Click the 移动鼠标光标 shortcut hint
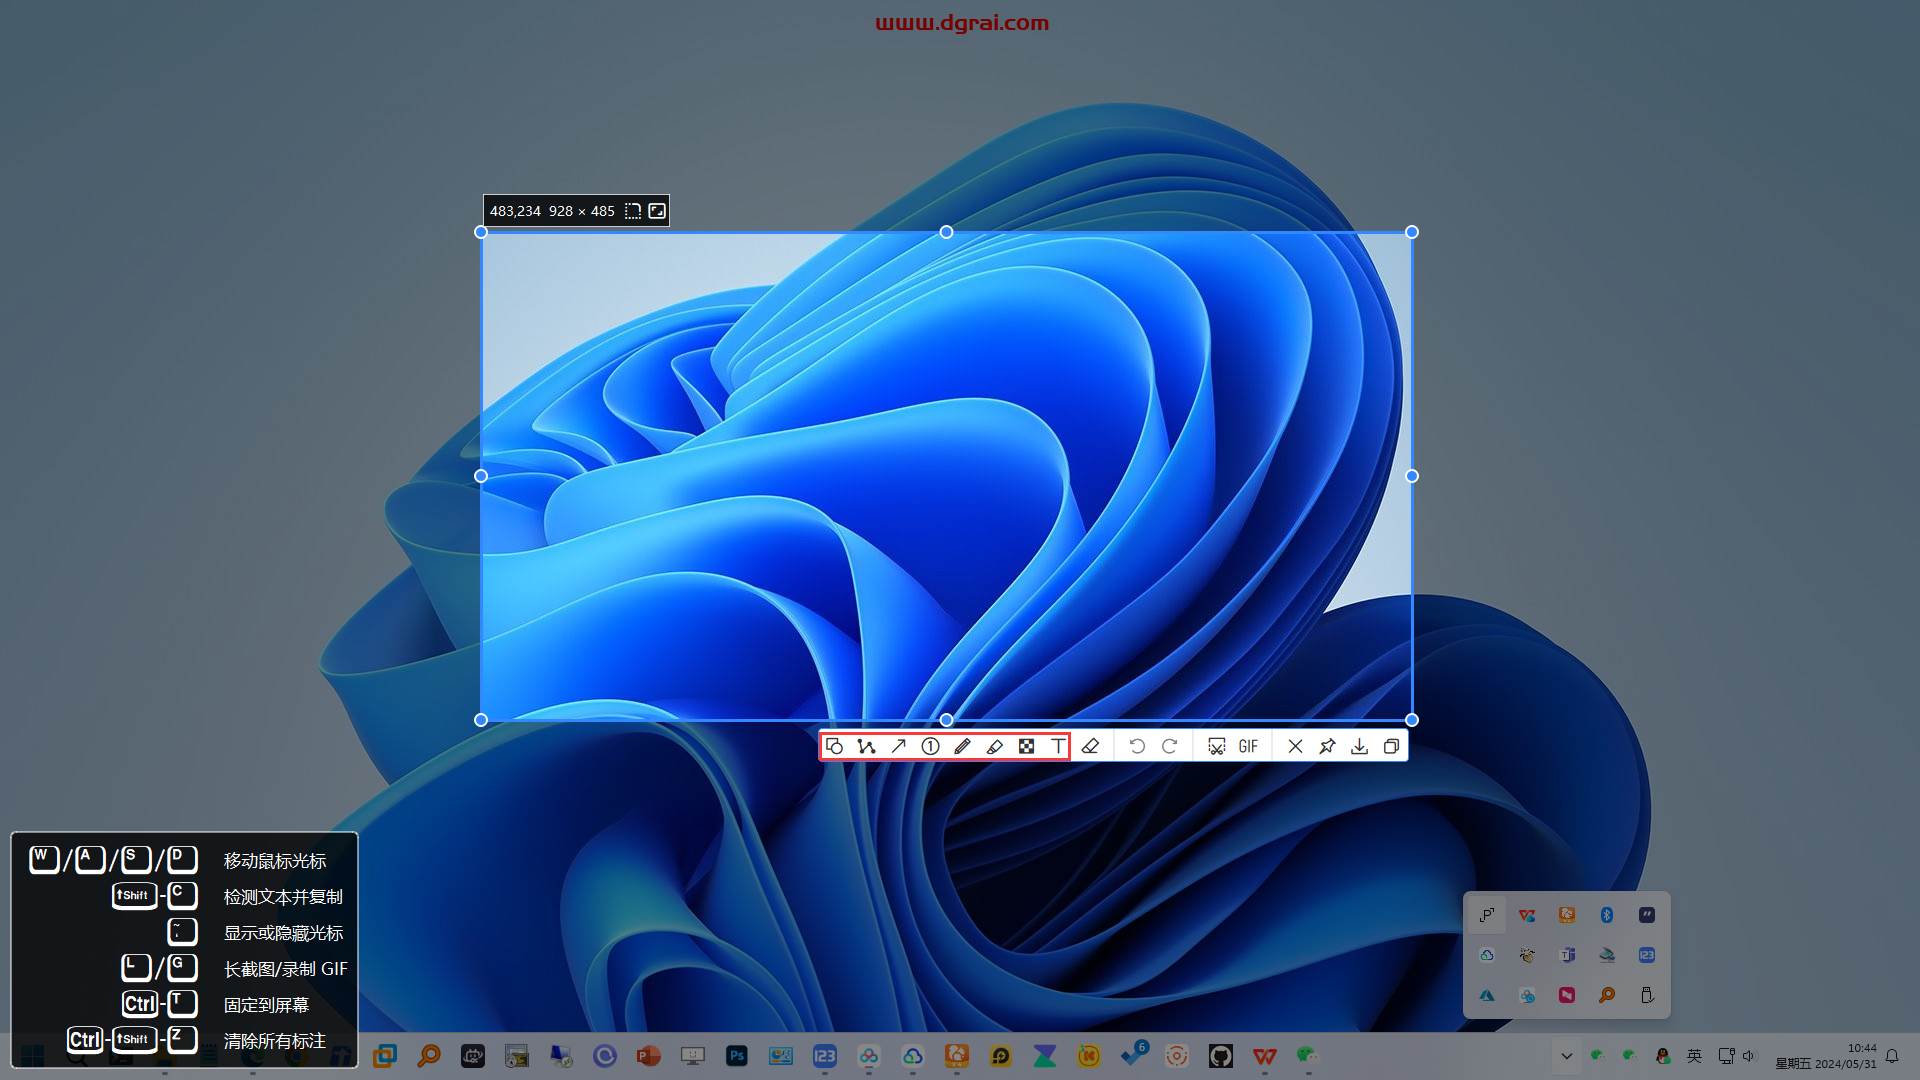Screen dimensions: 1920x1080 pos(275,861)
